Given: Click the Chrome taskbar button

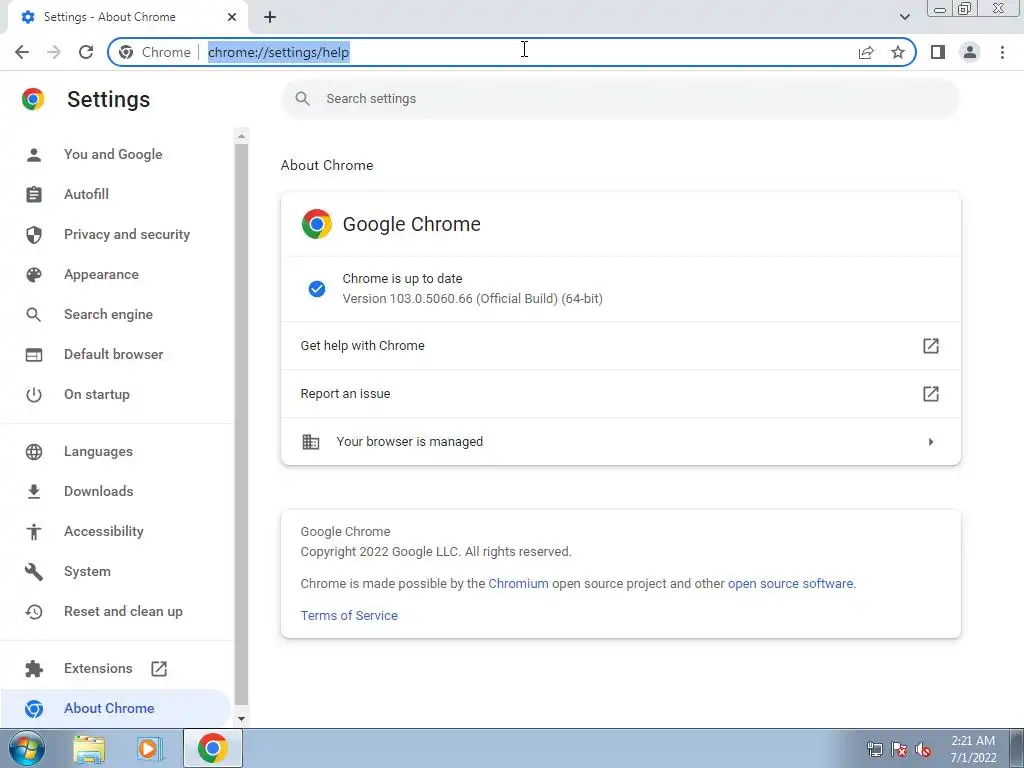Looking at the screenshot, I should [213, 748].
